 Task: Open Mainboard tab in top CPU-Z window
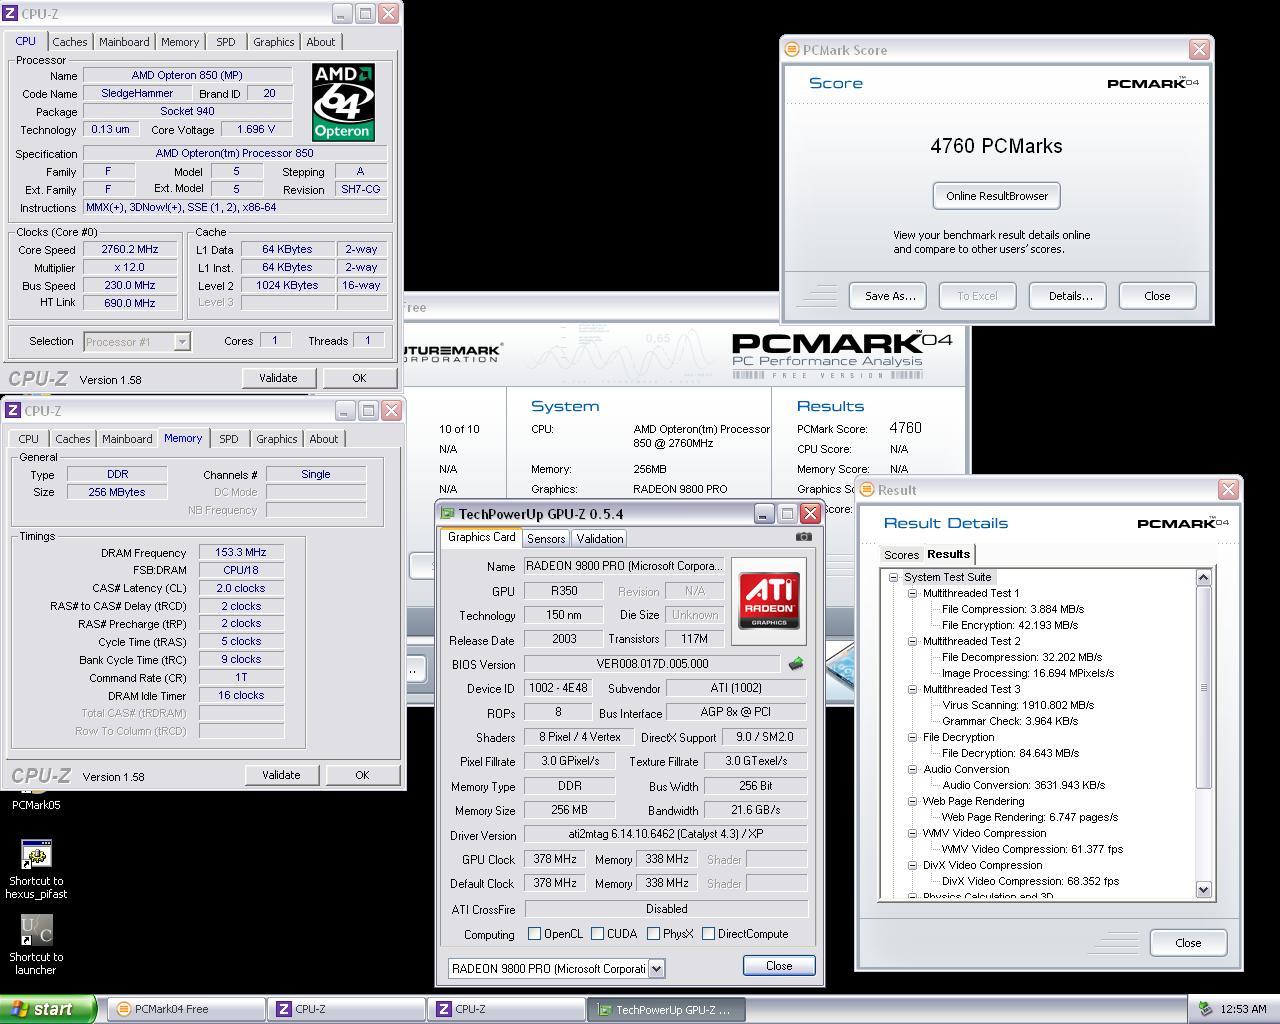click(124, 42)
